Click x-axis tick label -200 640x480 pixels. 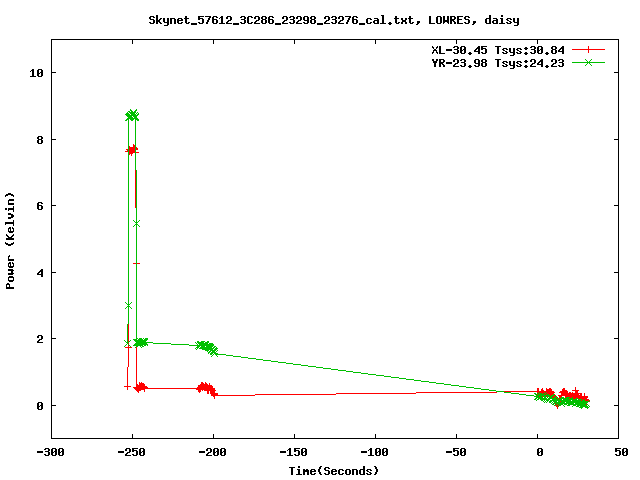click(212, 452)
